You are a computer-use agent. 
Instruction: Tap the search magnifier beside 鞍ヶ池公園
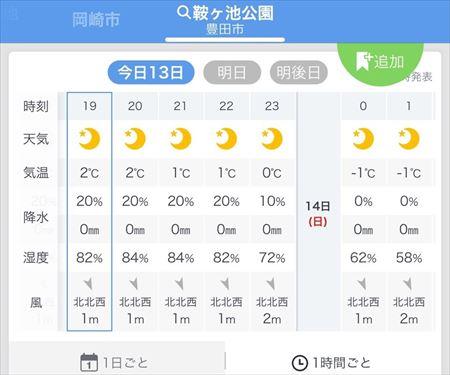click(183, 12)
